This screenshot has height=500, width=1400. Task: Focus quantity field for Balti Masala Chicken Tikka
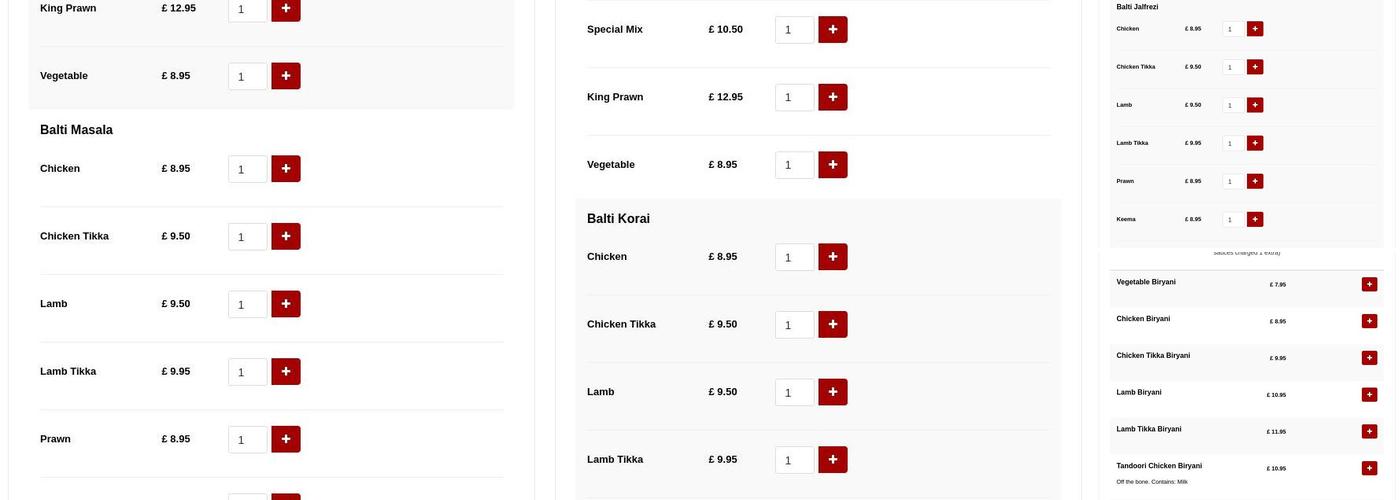(x=247, y=237)
